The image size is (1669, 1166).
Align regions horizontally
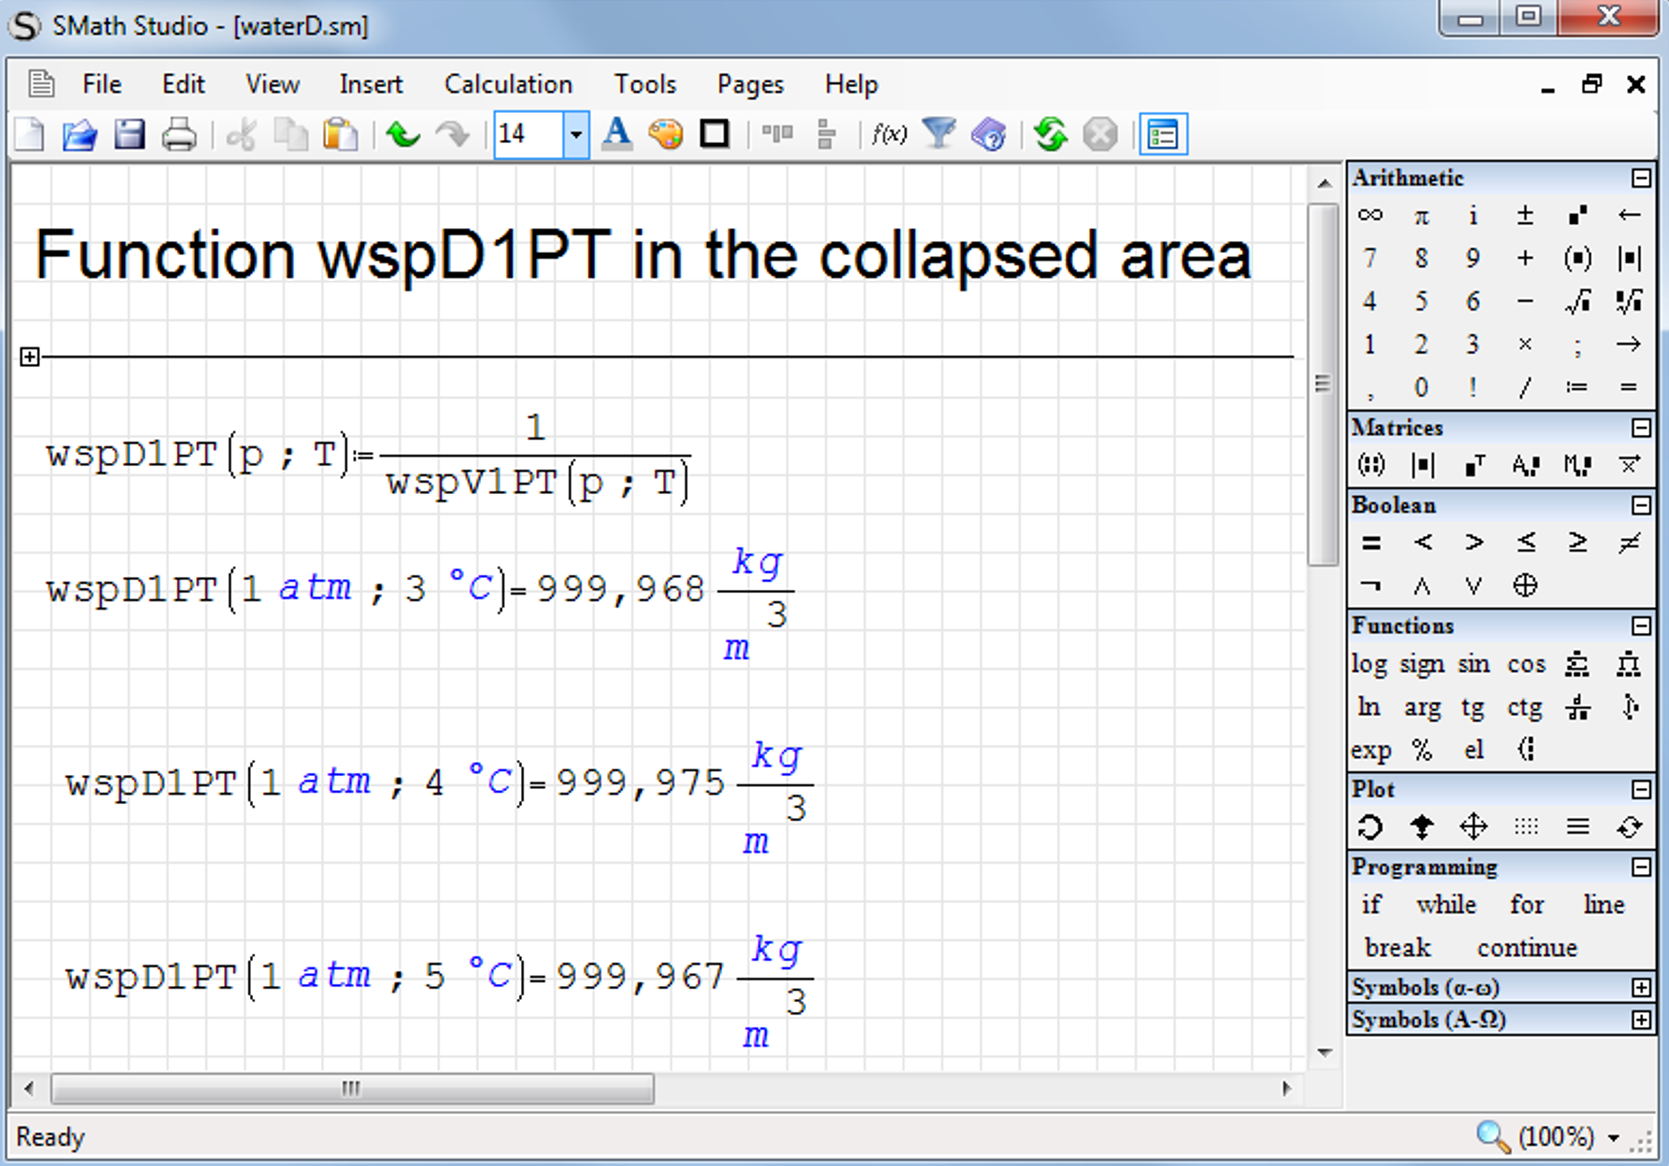point(777,134)
